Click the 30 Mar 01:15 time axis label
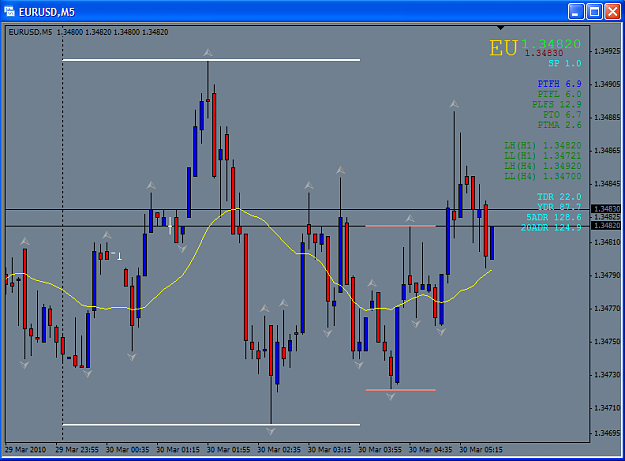This screenshot has height=461, width=625. pyautogui.click(x=178, y=450)
